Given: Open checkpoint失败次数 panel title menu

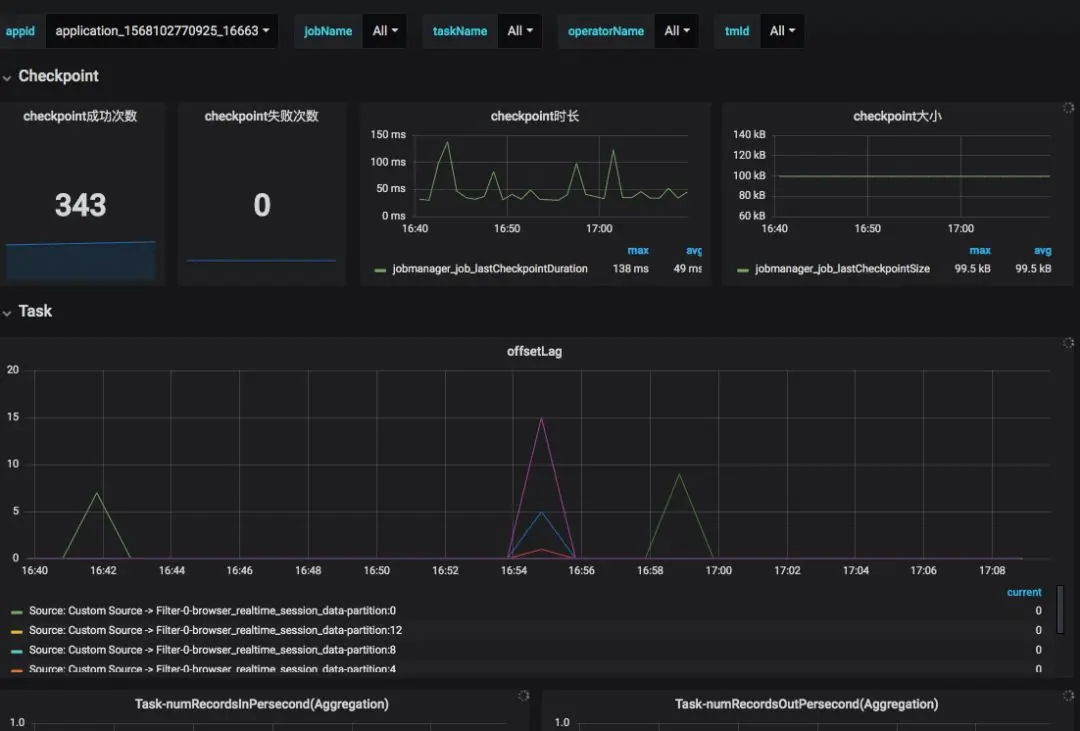Looking at the screenshot, I should (262, 116).
